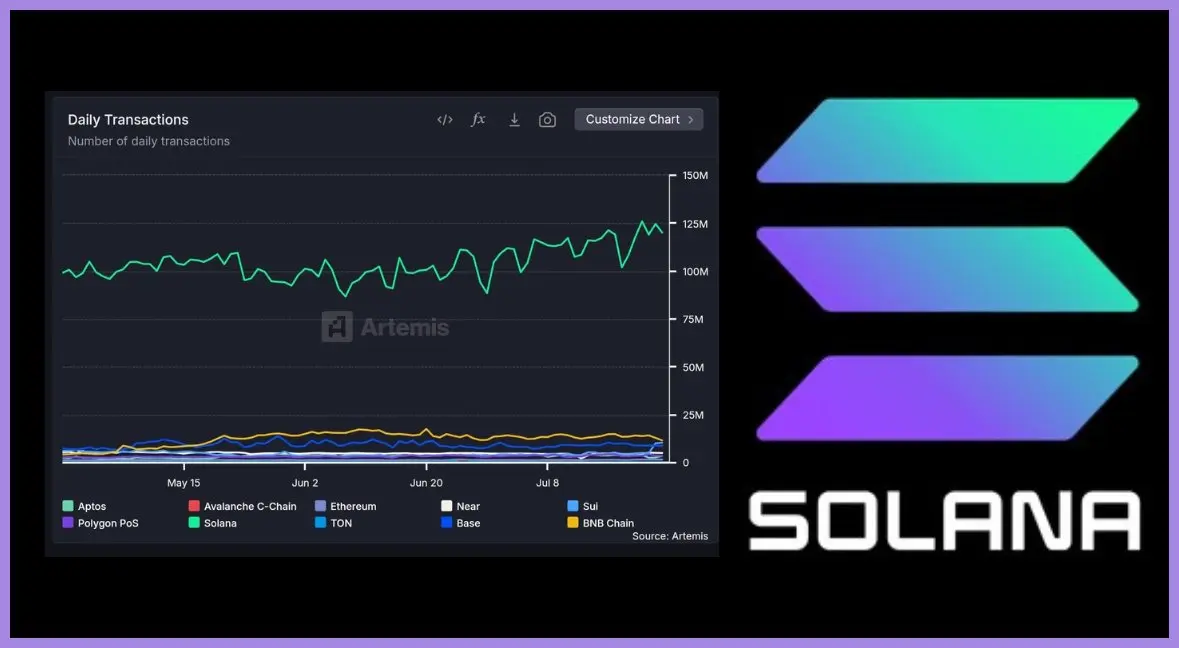Toggle the Polygon PoS legend swatch
The image size is (1179, 648).
coord(68,522)
